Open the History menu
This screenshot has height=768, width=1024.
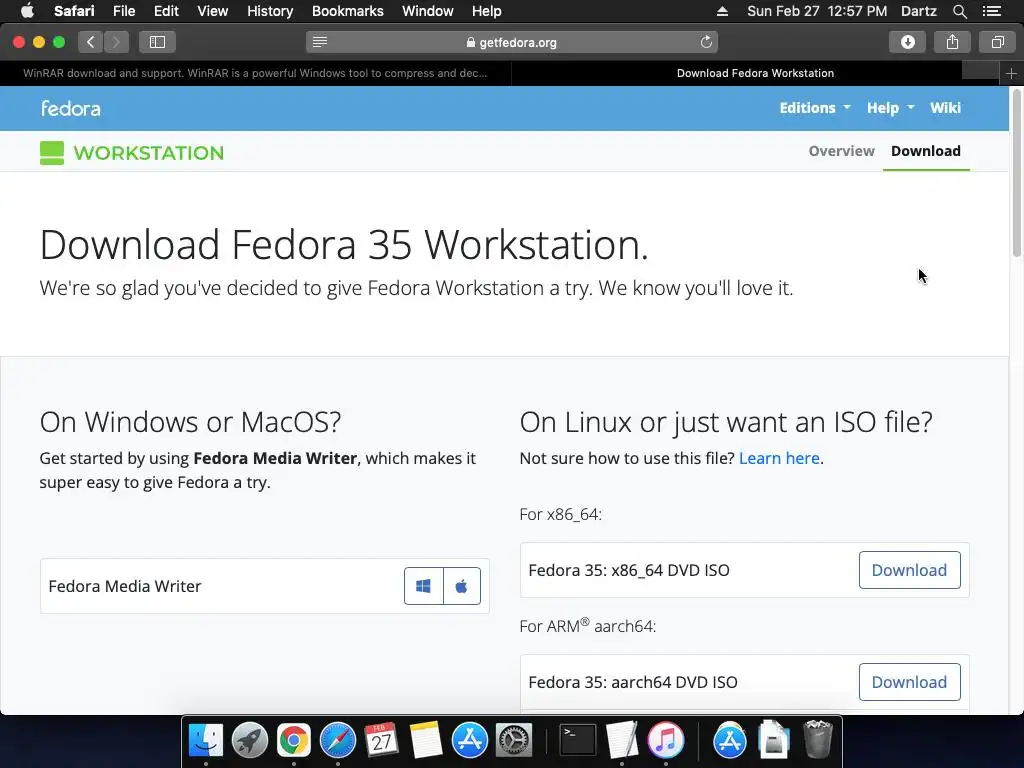tap(270, 11)
